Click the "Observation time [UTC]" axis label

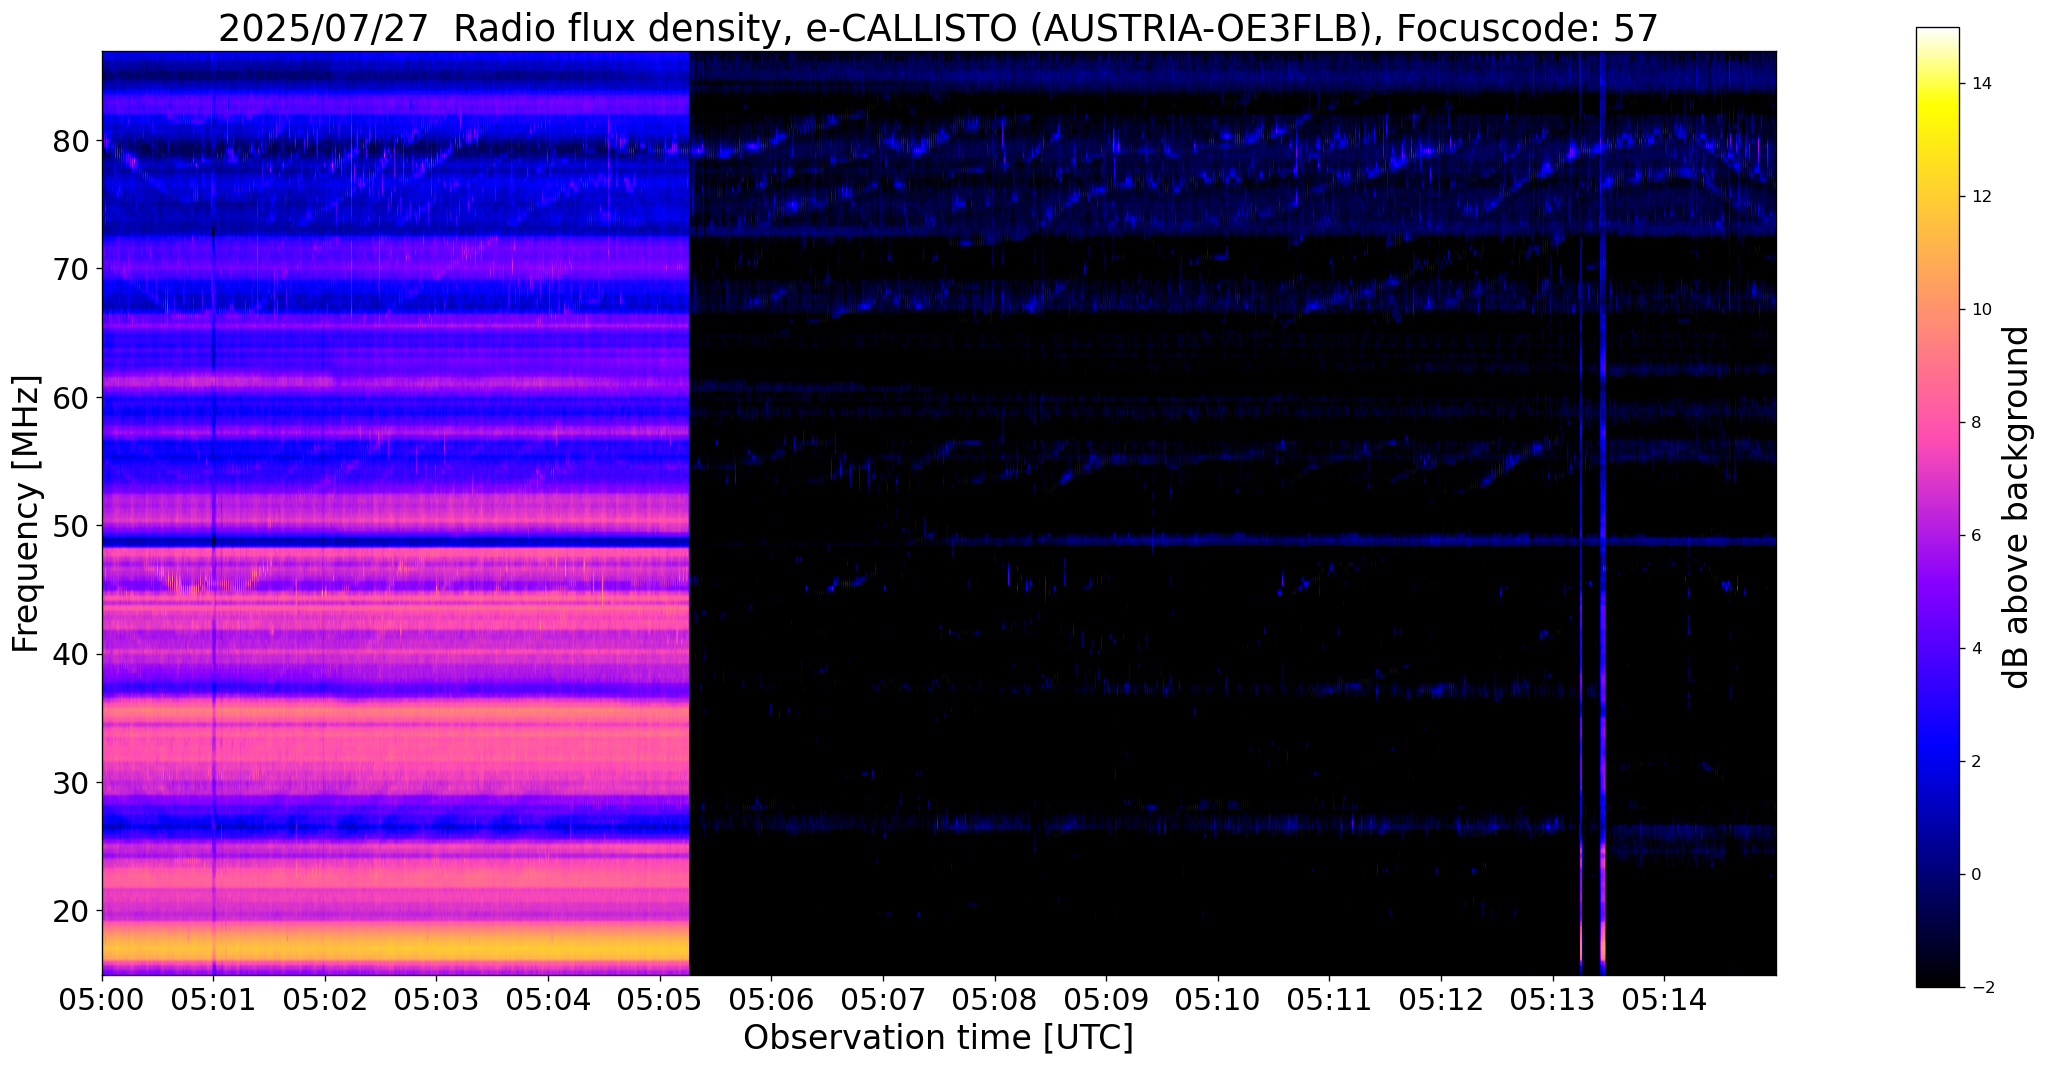coord(938,1037)
